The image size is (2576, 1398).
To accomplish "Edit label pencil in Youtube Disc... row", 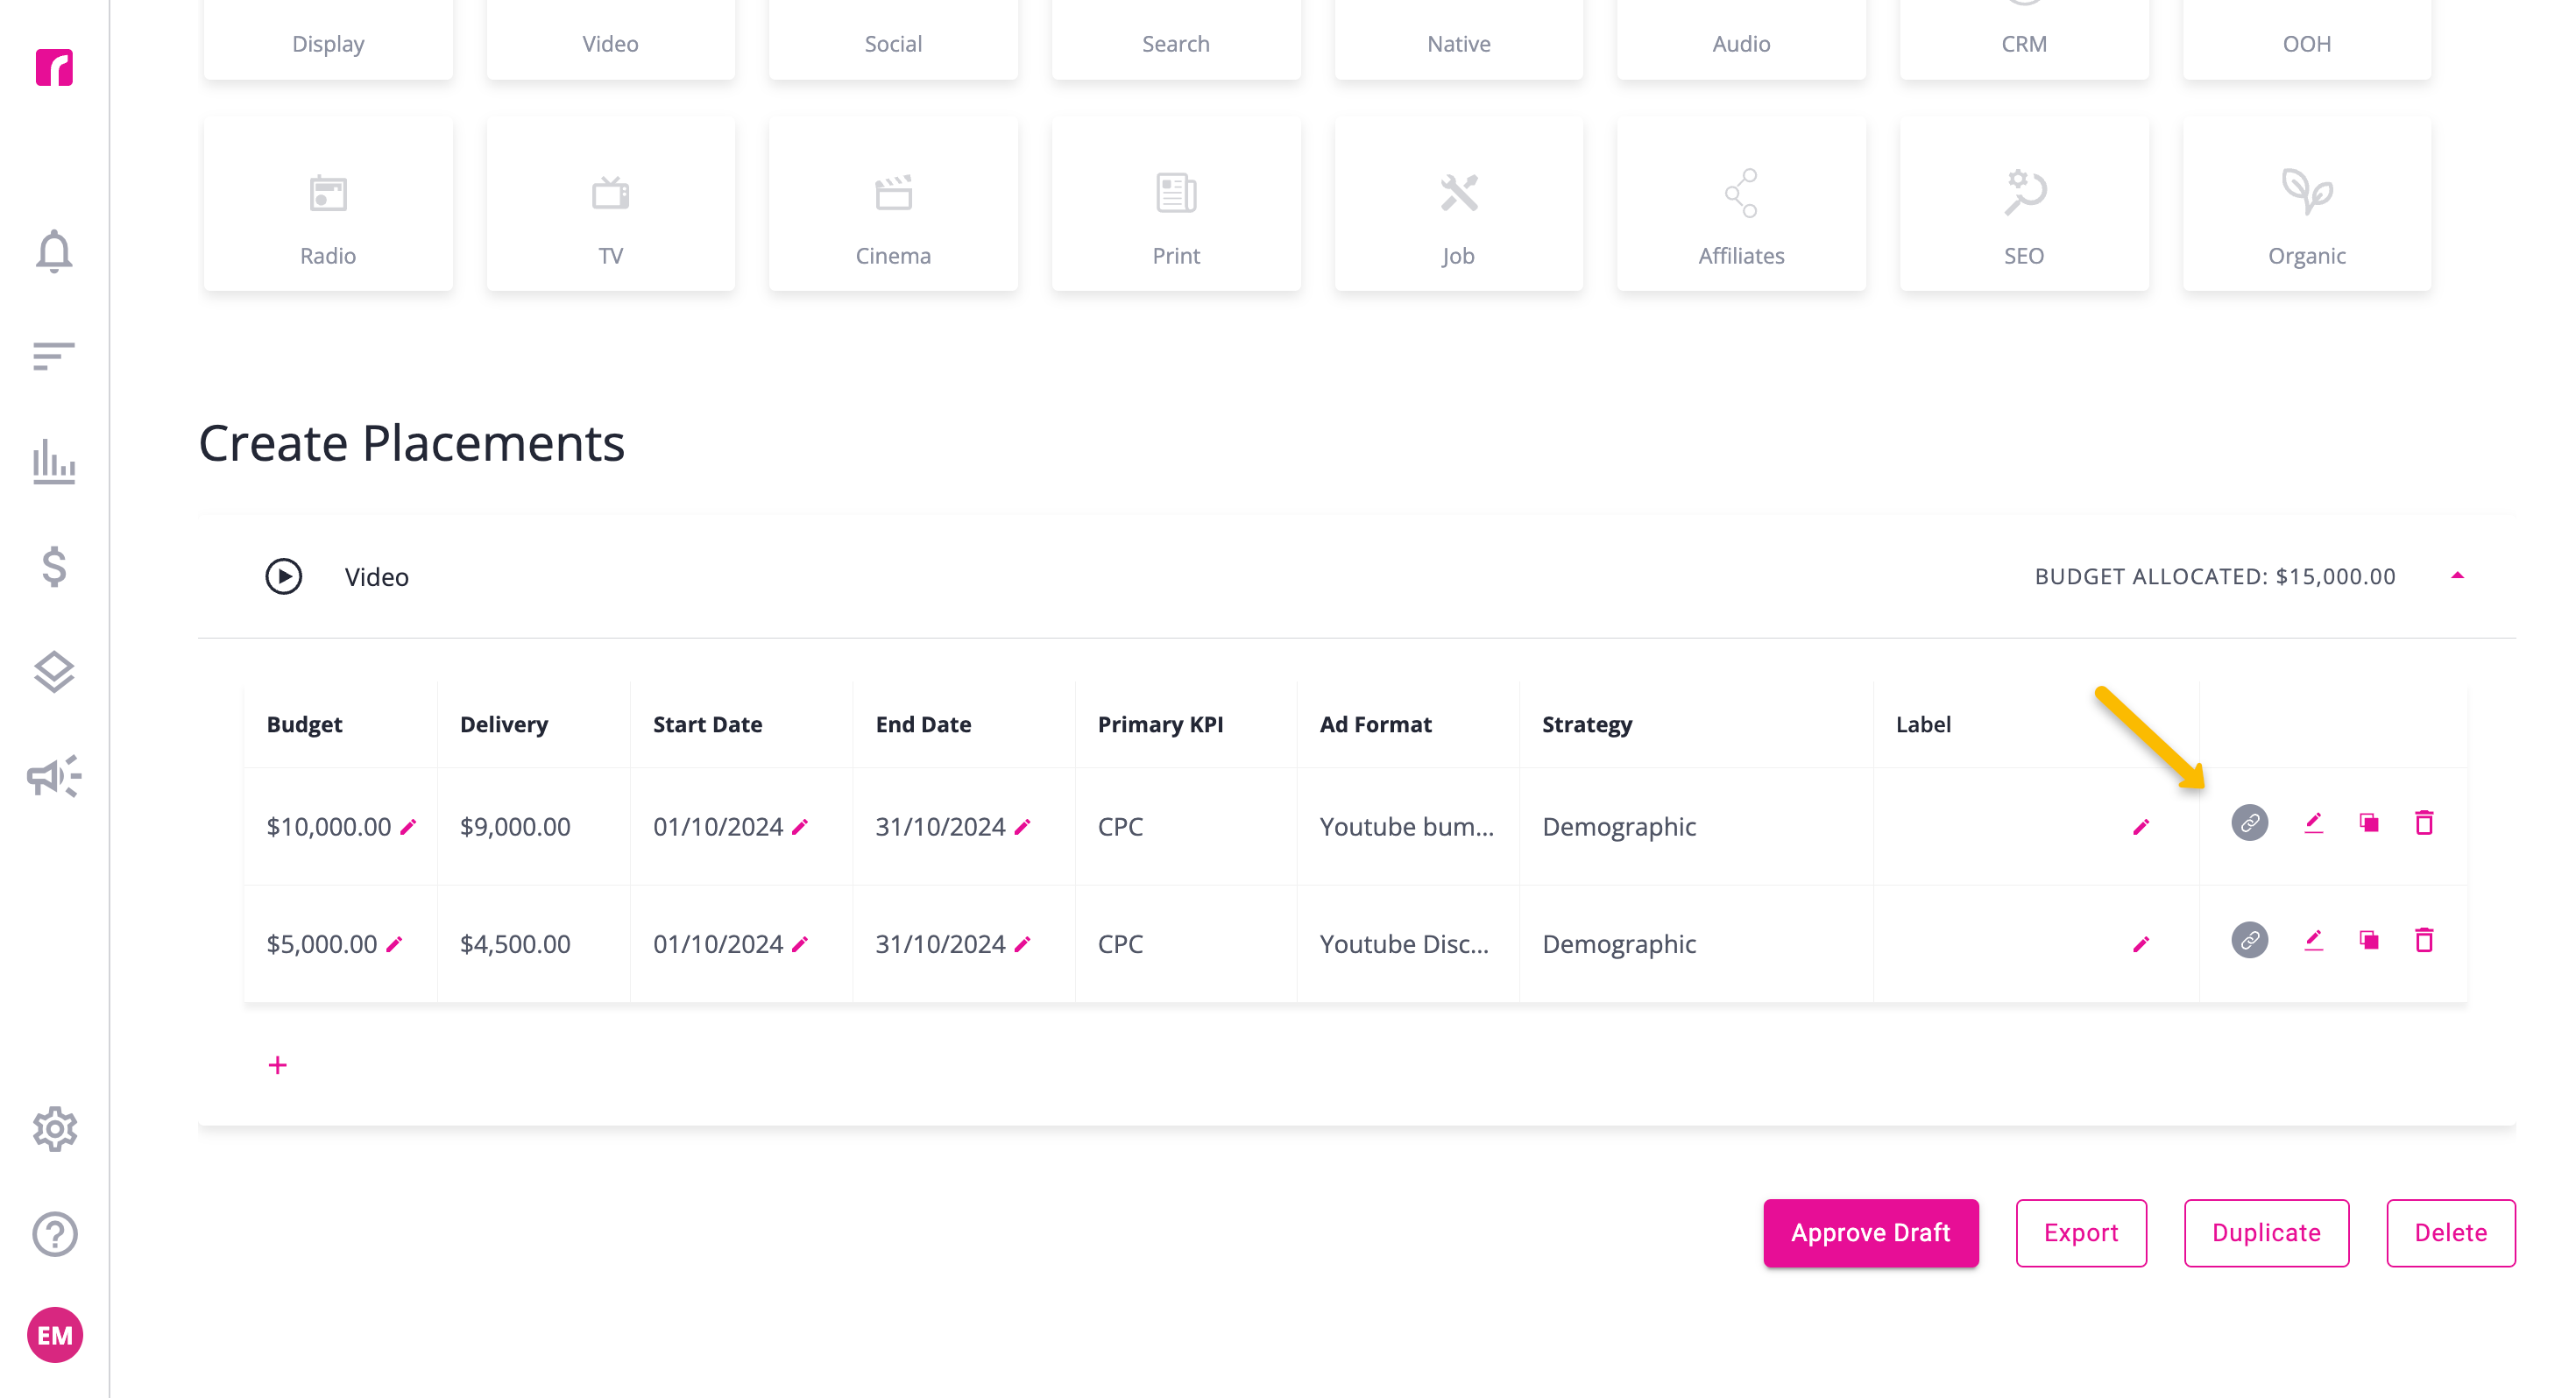I will (x=2141, y=944).
